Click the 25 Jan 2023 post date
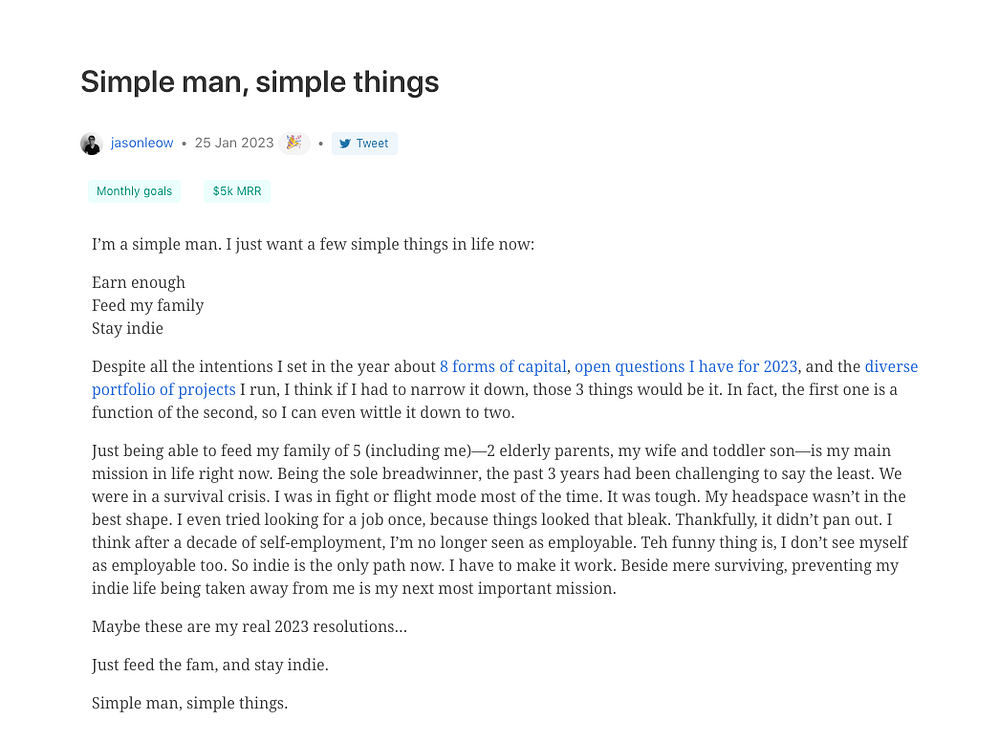 click(234, 143)
